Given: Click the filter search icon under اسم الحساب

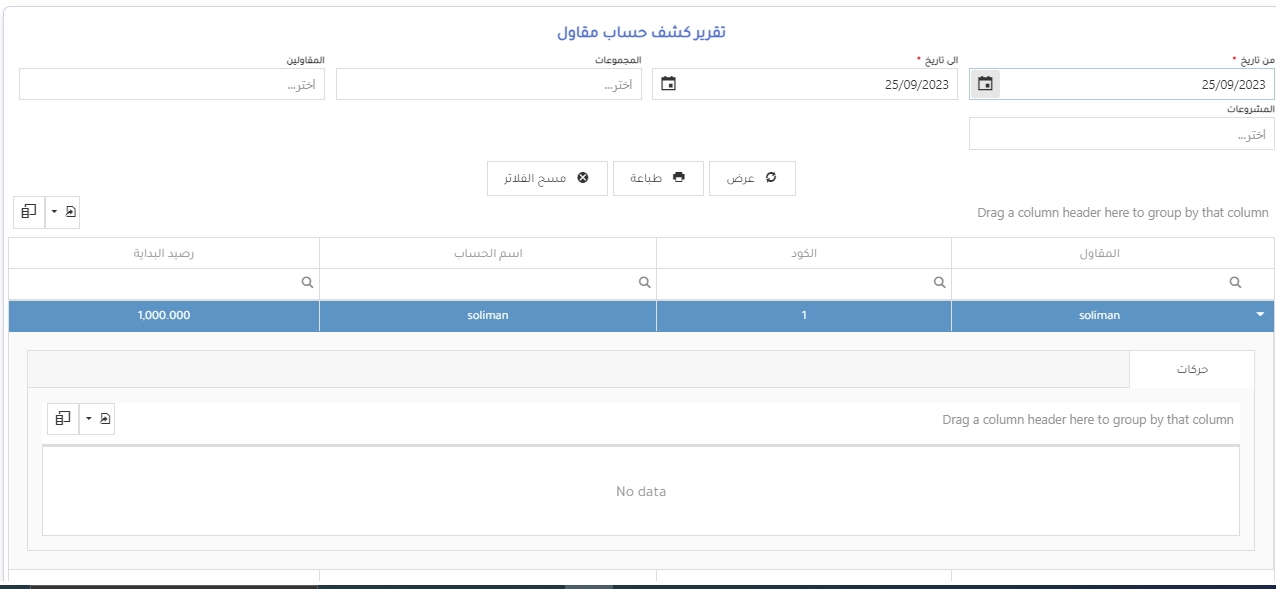Looking at the screenshot, I should coord(644,283).
